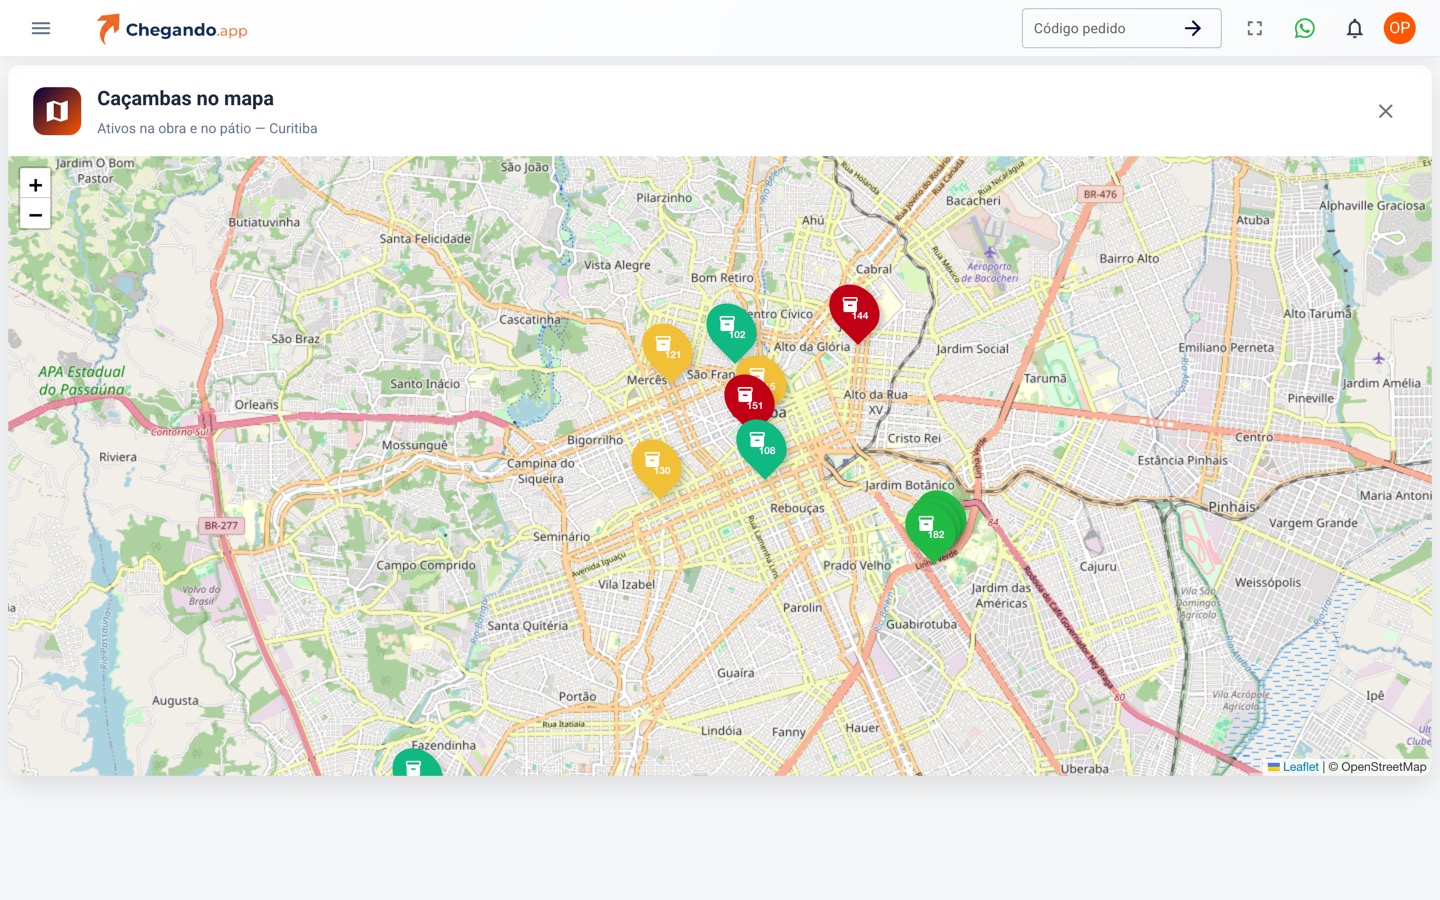Submit the order code with arrow button

[x=1193, y=28]
